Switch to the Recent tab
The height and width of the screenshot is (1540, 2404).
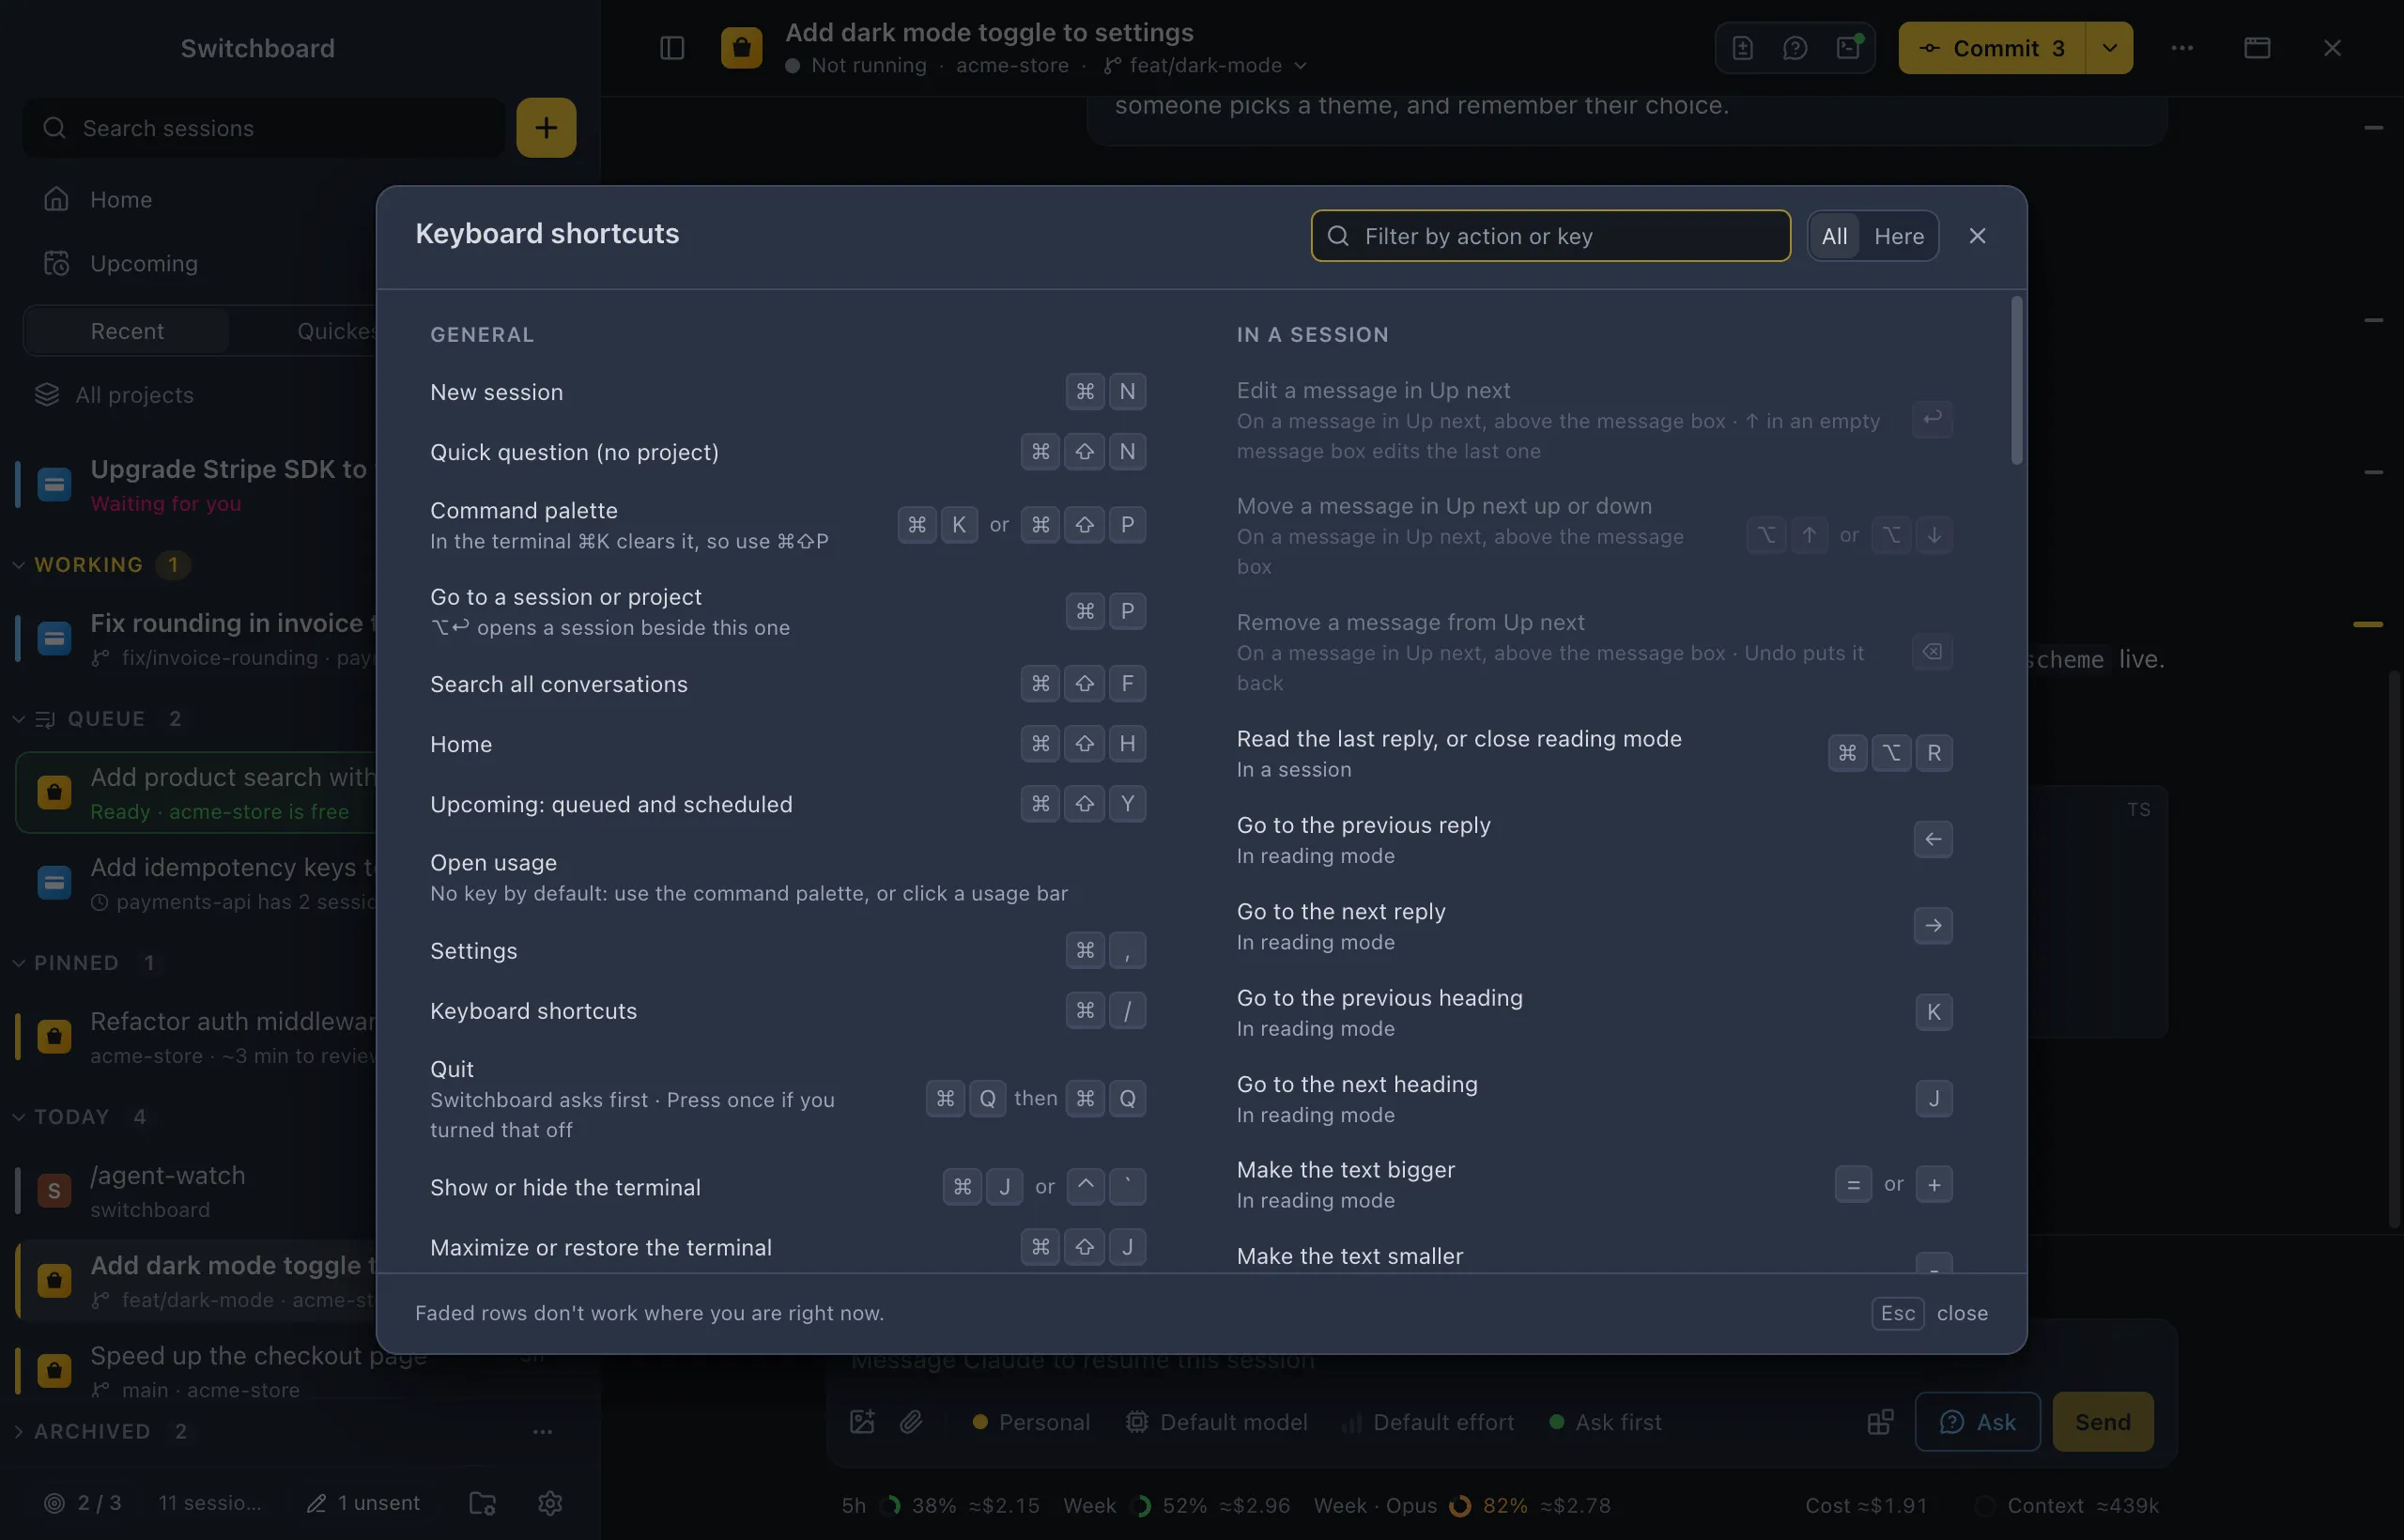click(127, 331)
